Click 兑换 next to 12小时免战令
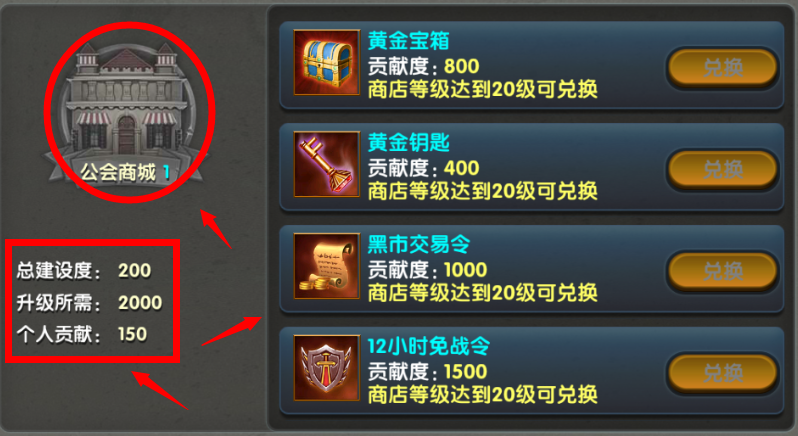 point(723,372)
